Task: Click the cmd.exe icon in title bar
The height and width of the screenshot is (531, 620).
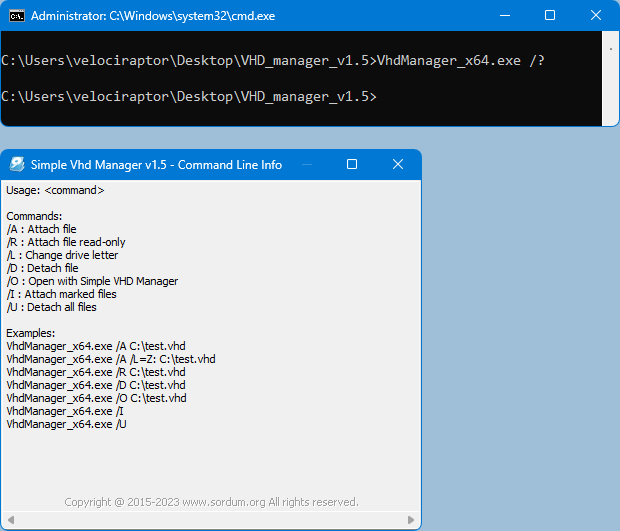Action: tap(17, 16)
